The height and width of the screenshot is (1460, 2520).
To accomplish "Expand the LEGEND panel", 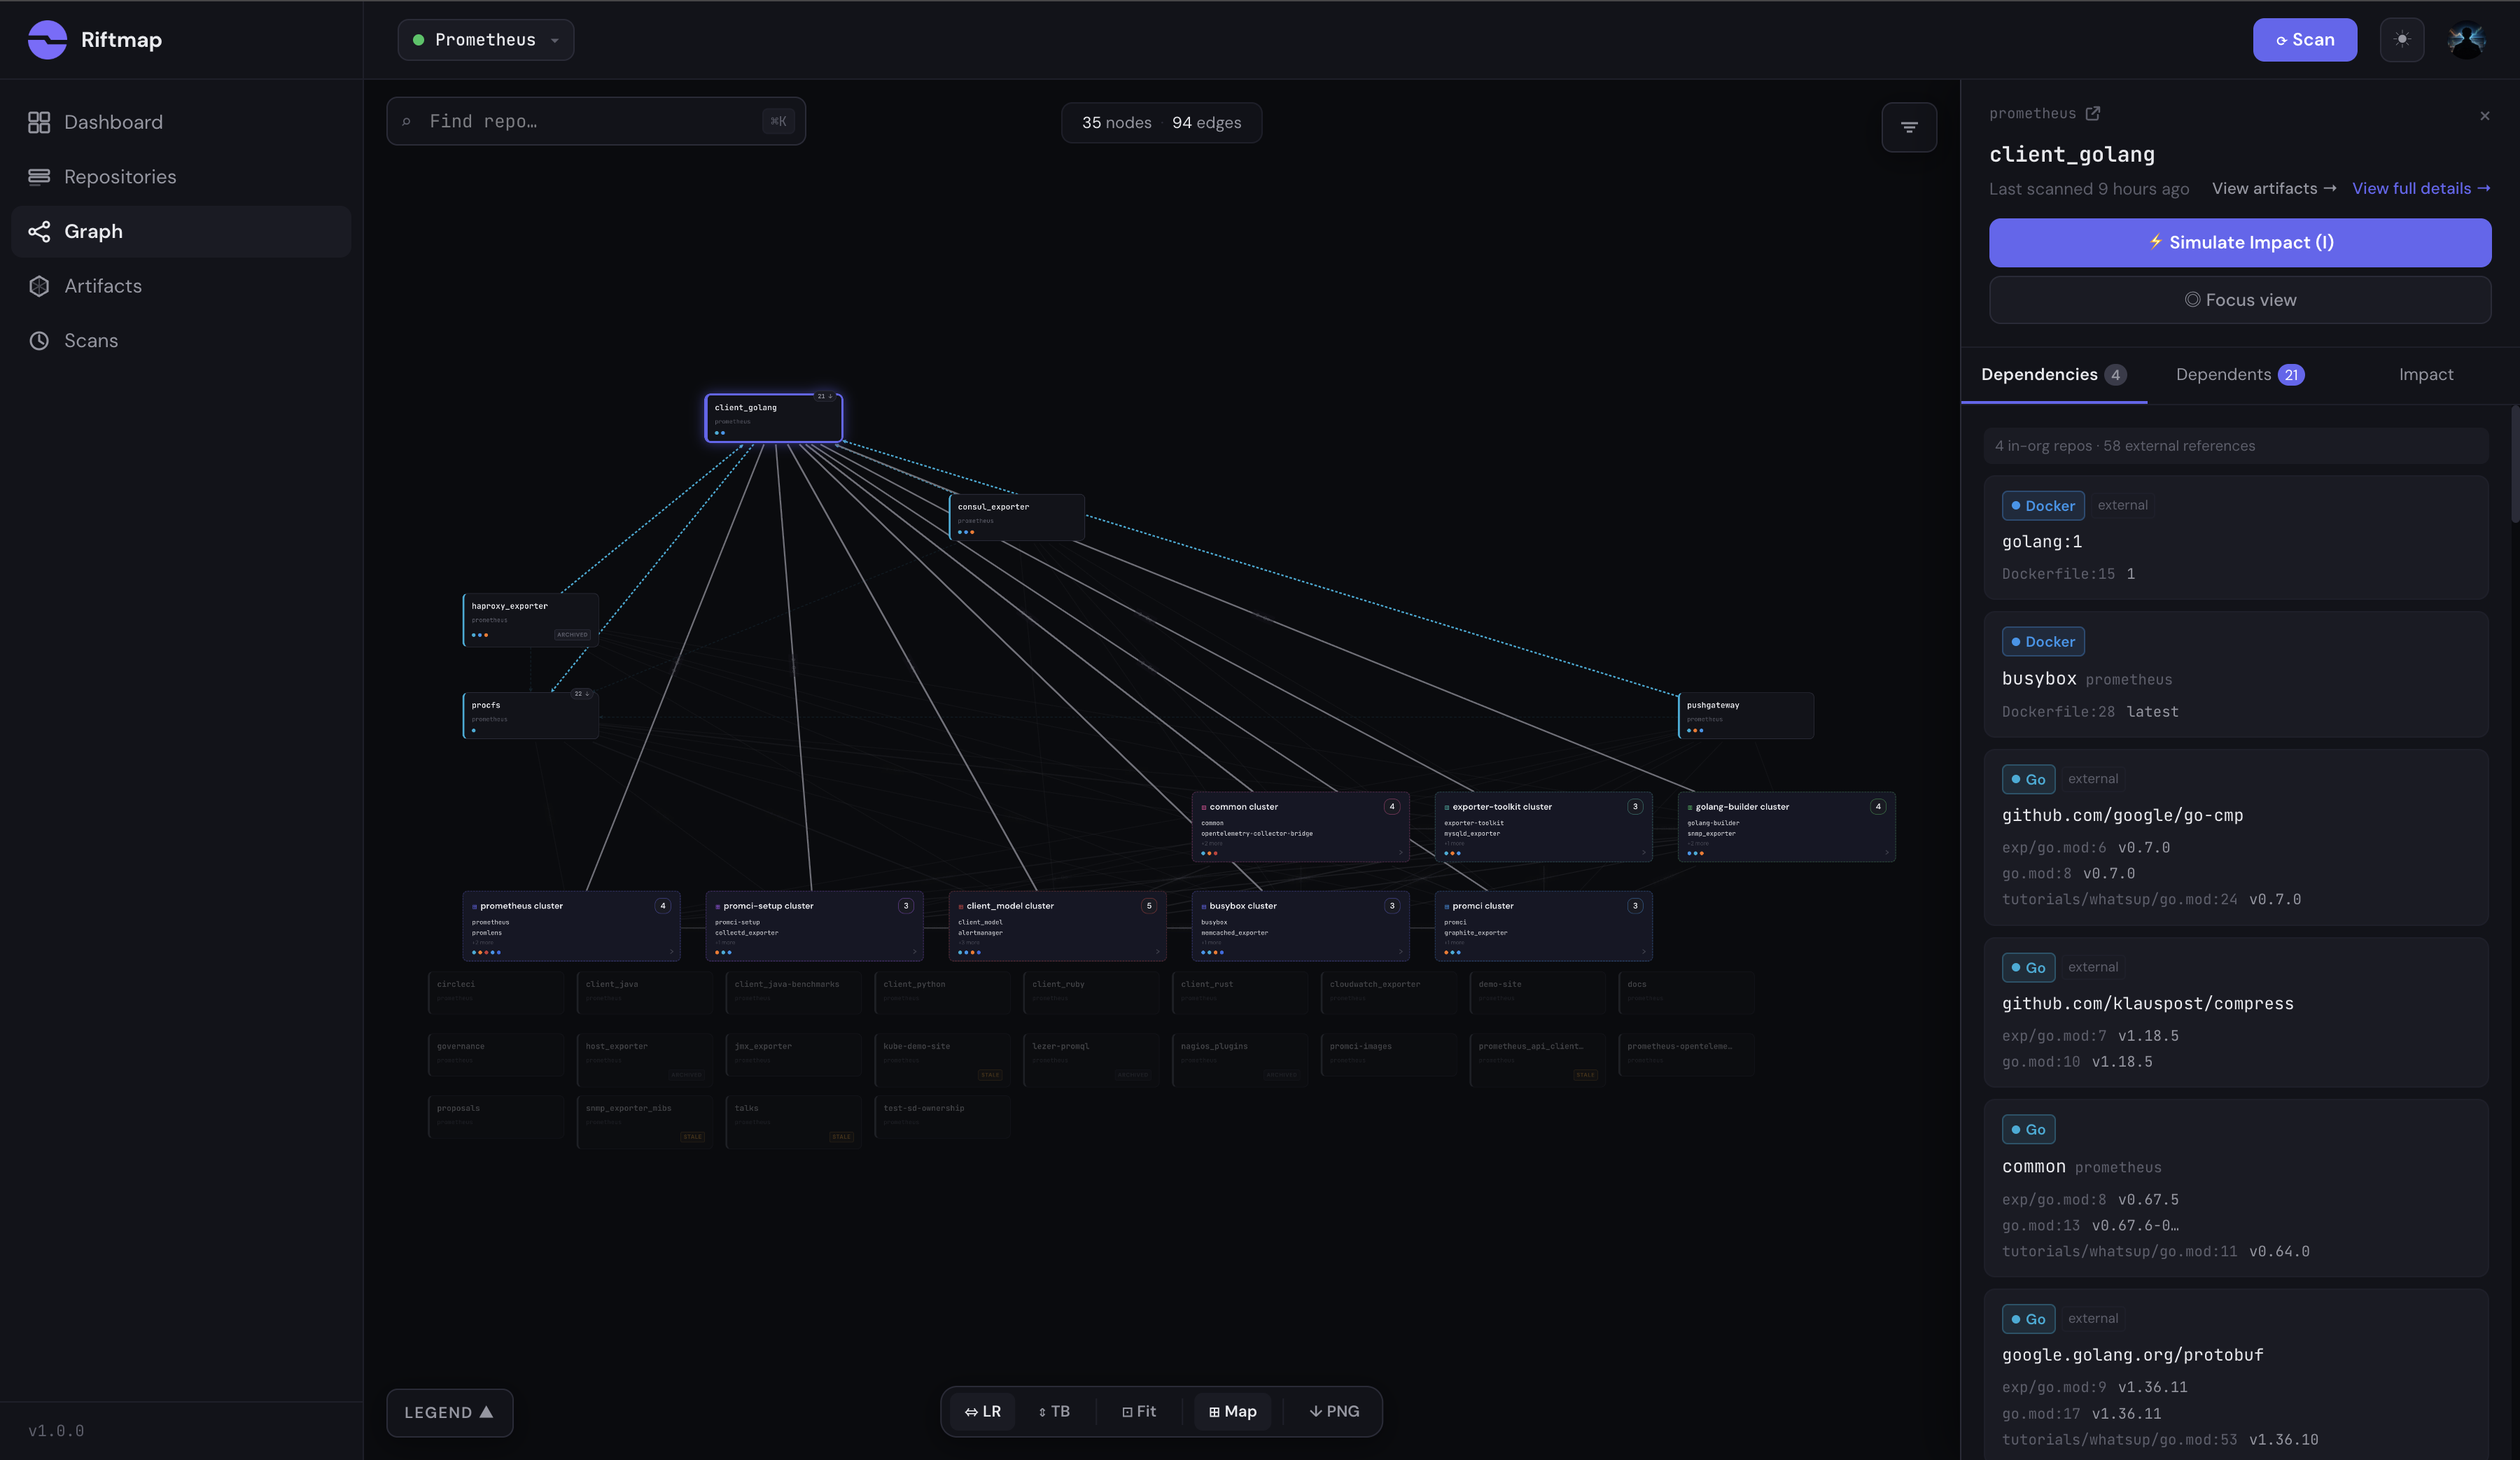I will [449, 1413].
